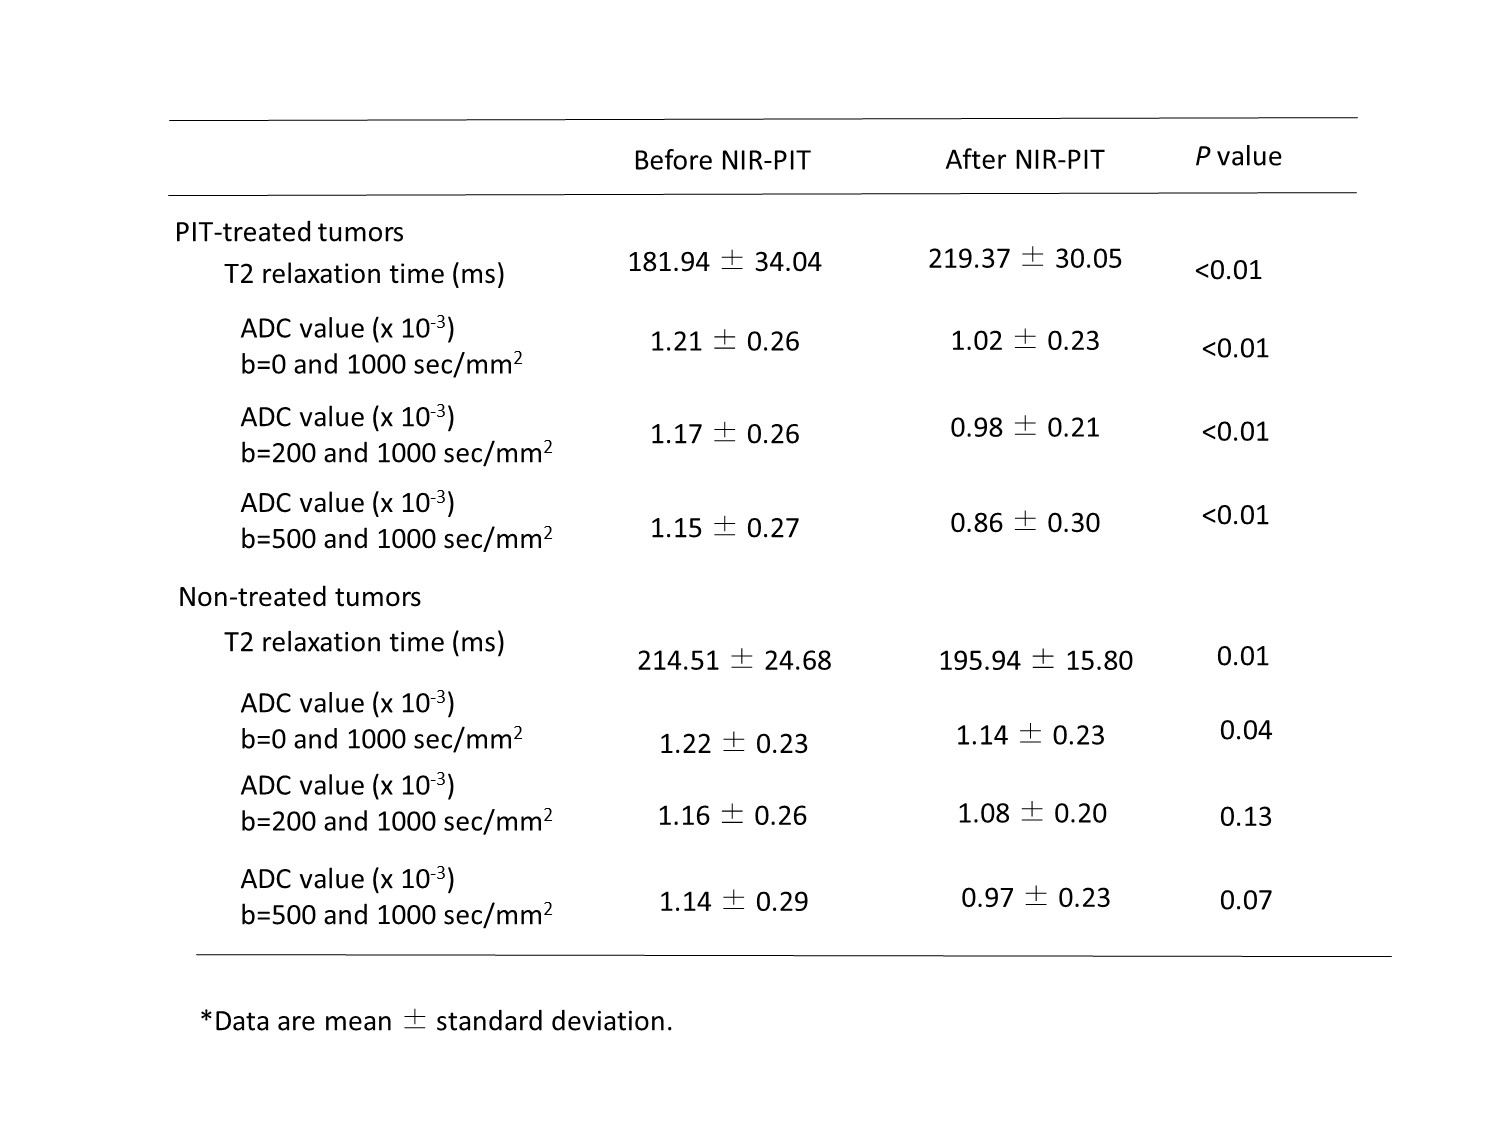The image size is (1512, 1134).
Task: Click the "After NIR-PIT" column header
Action: (1024, 160)
